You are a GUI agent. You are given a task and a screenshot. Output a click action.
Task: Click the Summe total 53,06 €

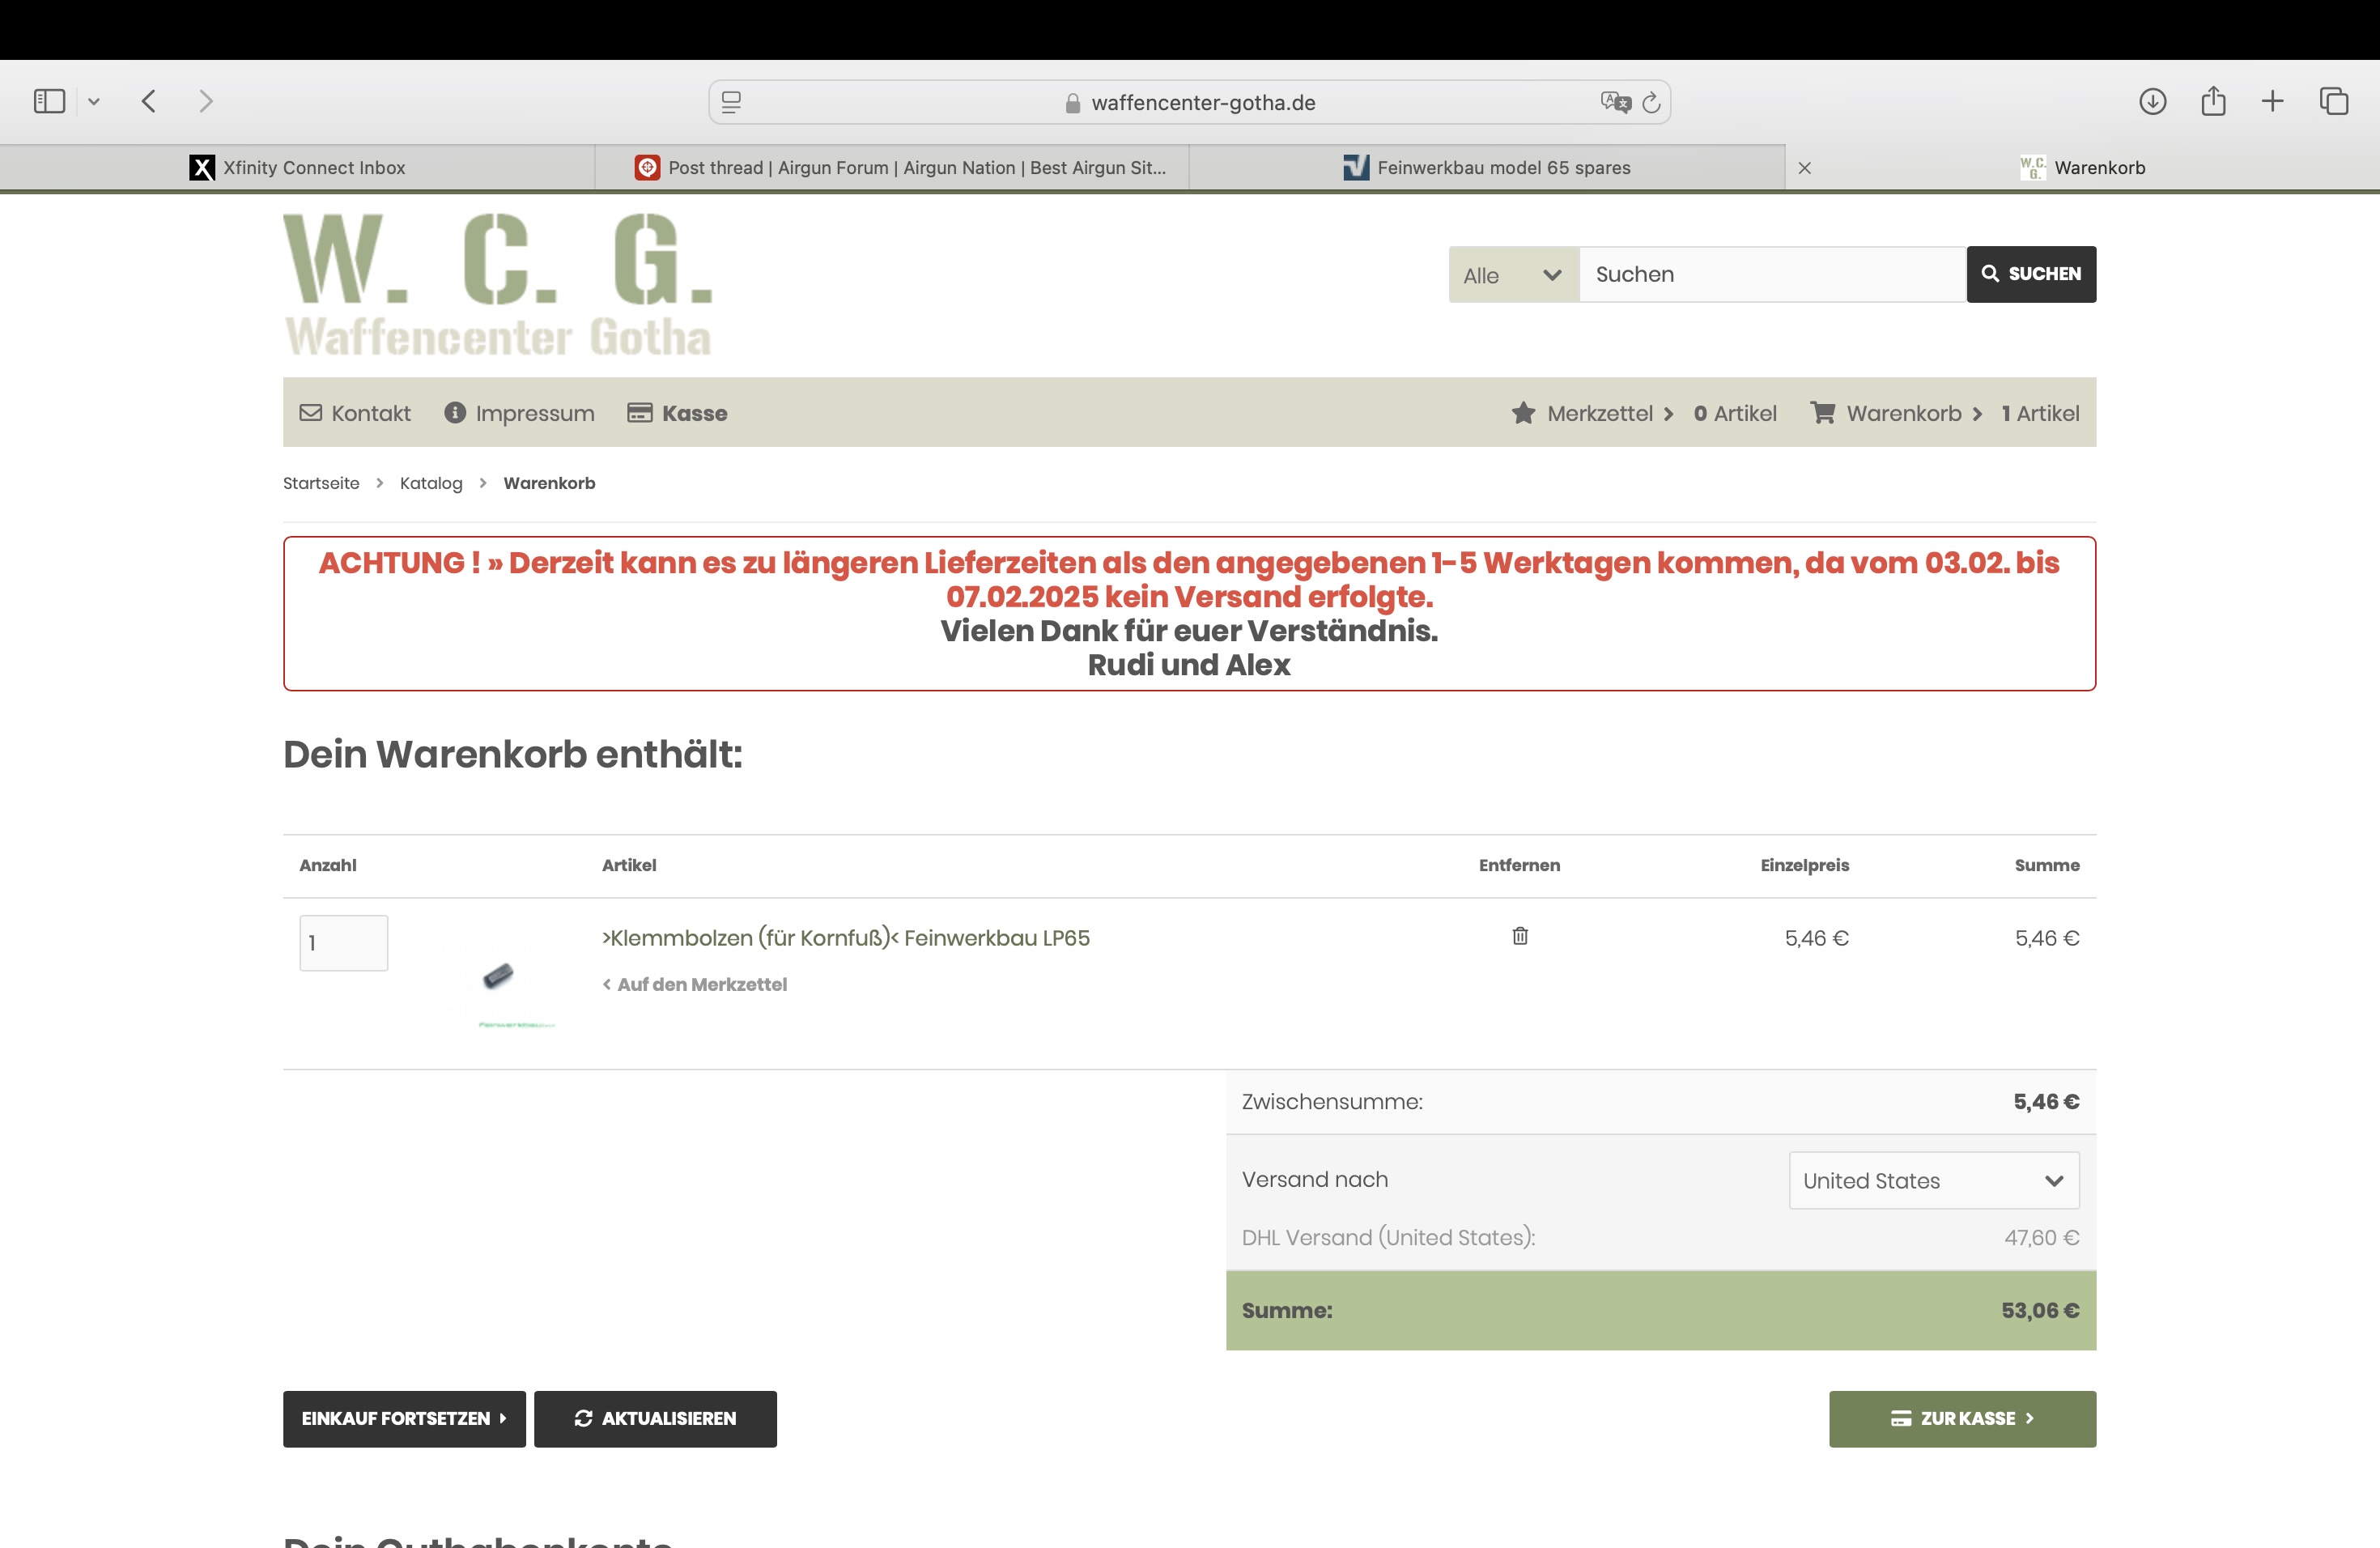(x=2040, y=1310)
